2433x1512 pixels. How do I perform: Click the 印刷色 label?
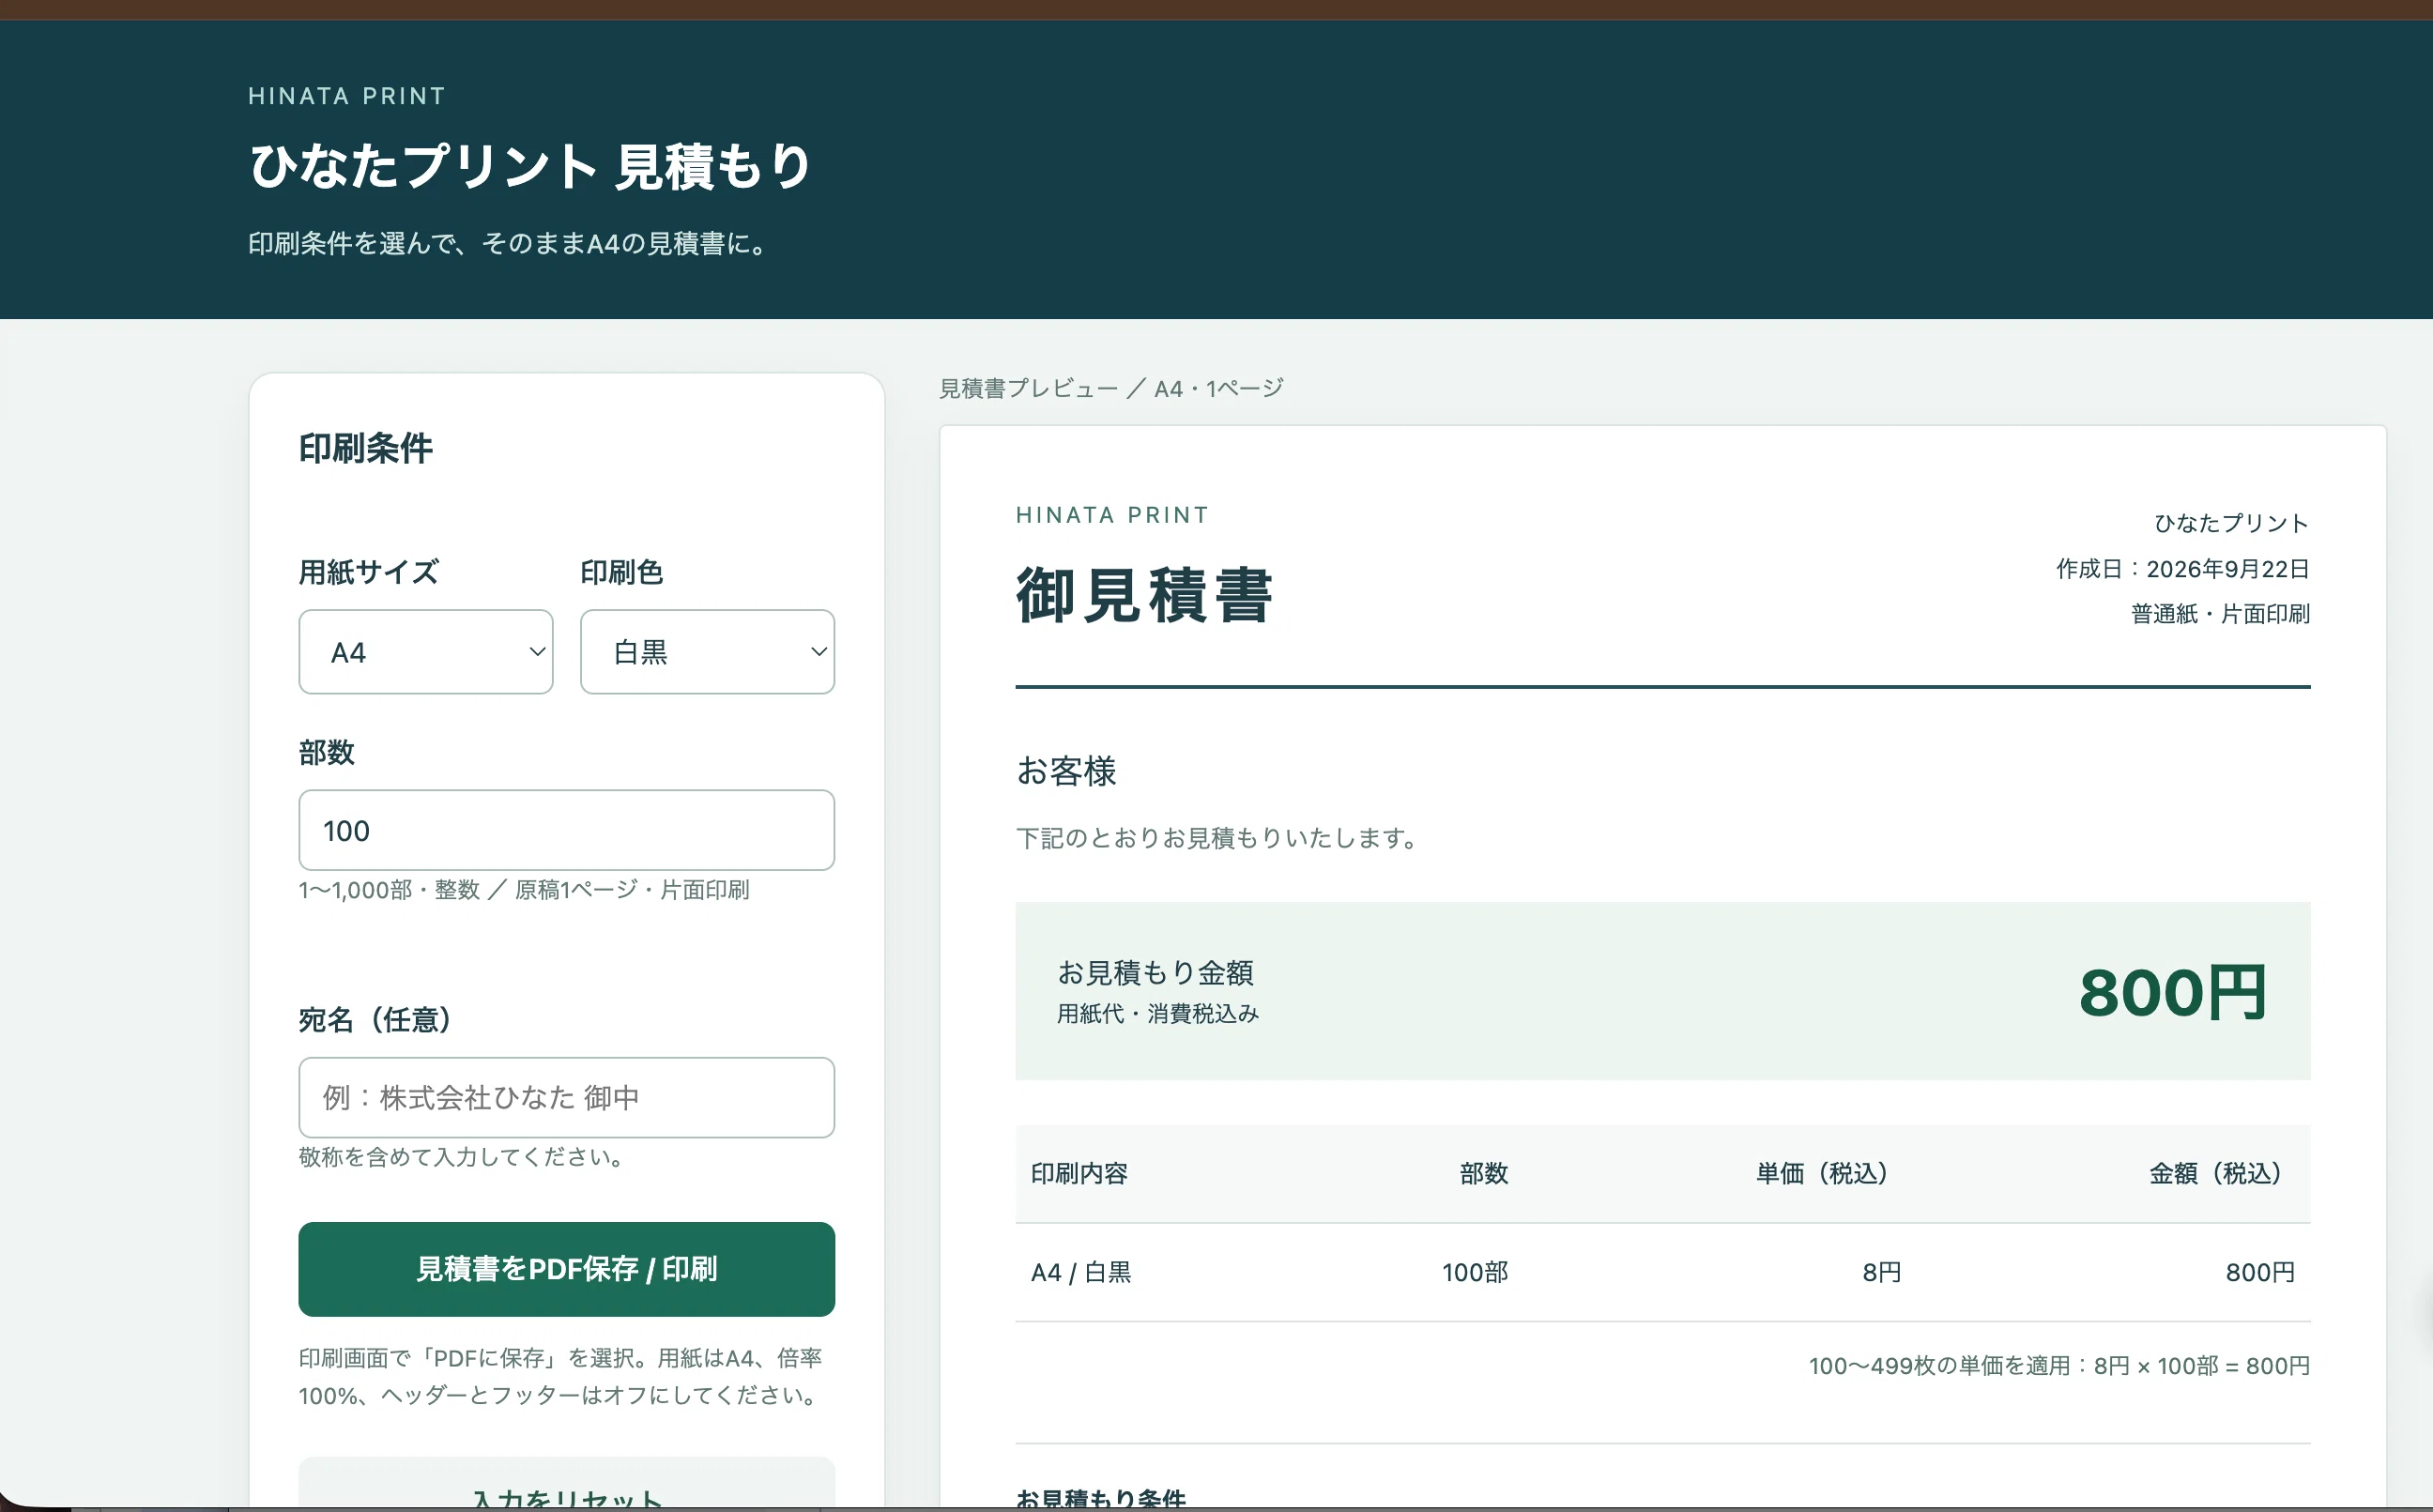[x=622, y=572]
